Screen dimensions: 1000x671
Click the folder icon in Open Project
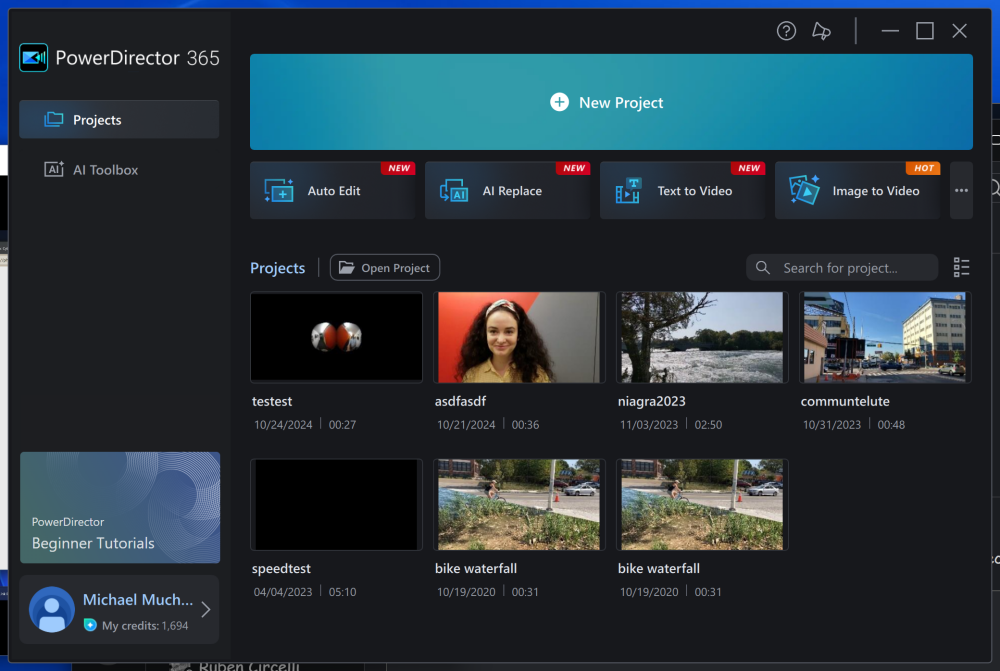click(x=346, y=267)
